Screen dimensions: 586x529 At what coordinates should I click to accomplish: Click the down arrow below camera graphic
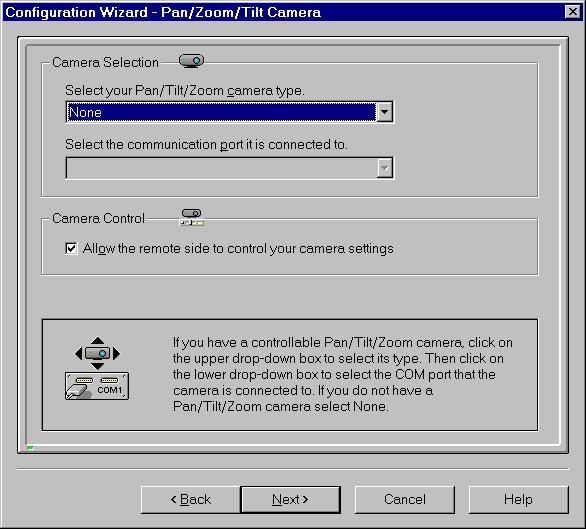(x=98, y=366)
